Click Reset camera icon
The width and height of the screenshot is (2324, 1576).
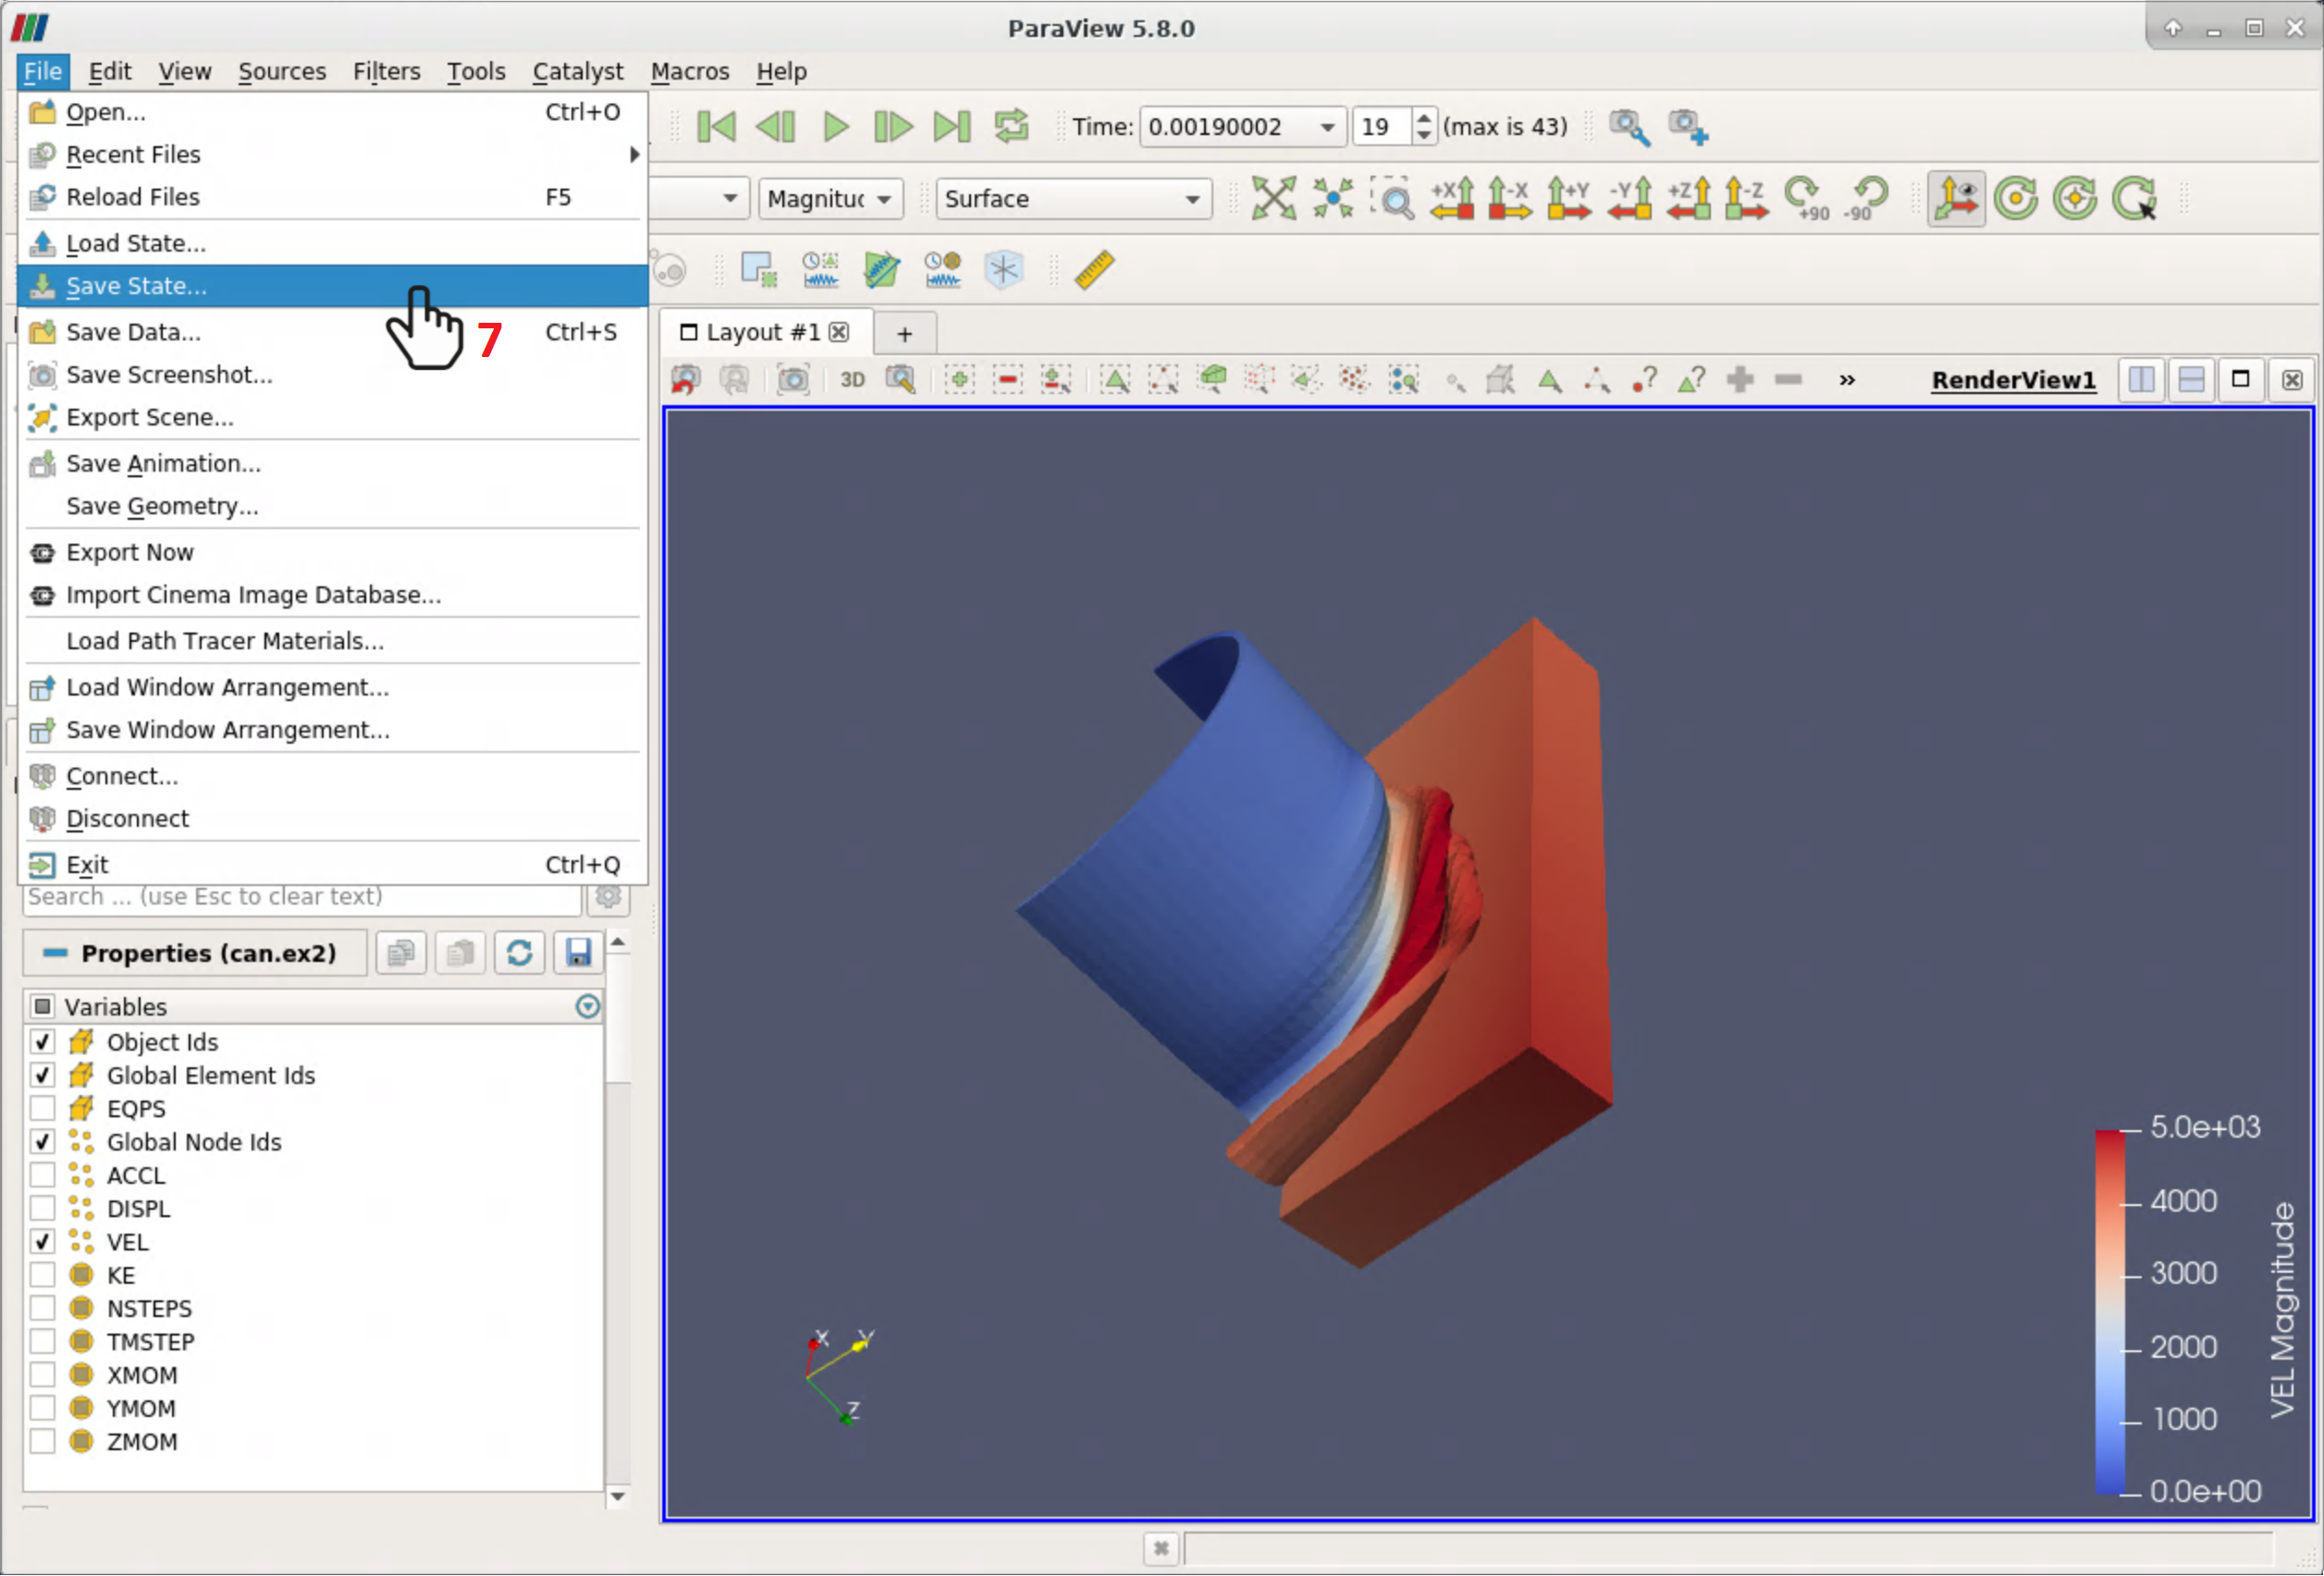(1273, 198)
